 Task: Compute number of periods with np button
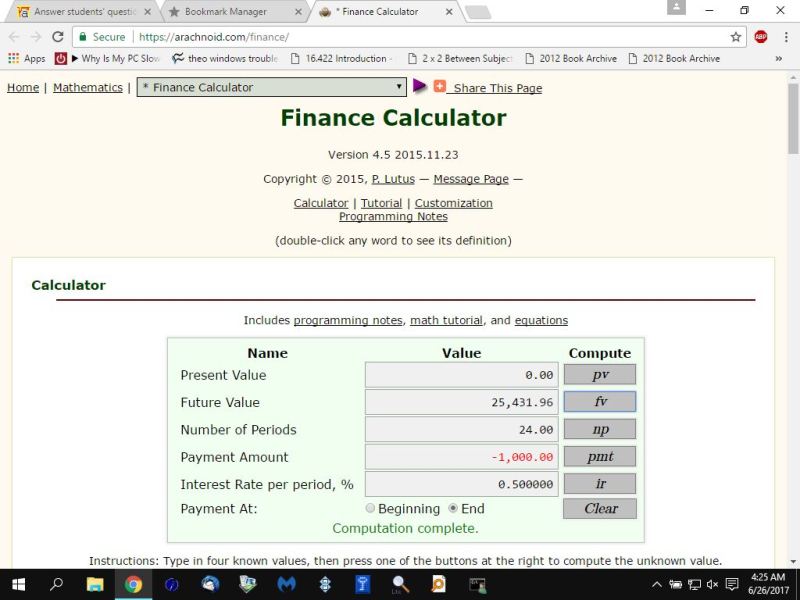pyautogui.click(x=599, y=429)
